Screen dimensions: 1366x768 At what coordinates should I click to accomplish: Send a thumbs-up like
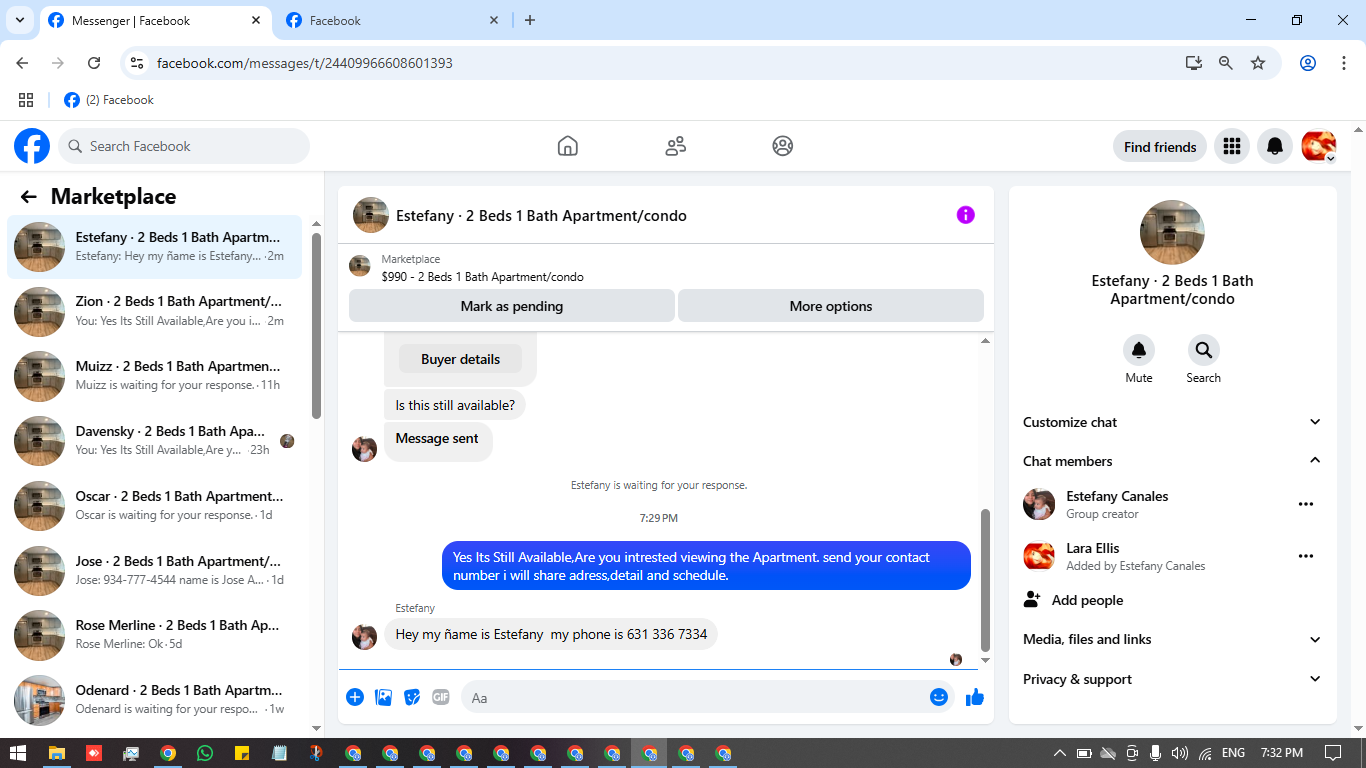pos(975,697)
